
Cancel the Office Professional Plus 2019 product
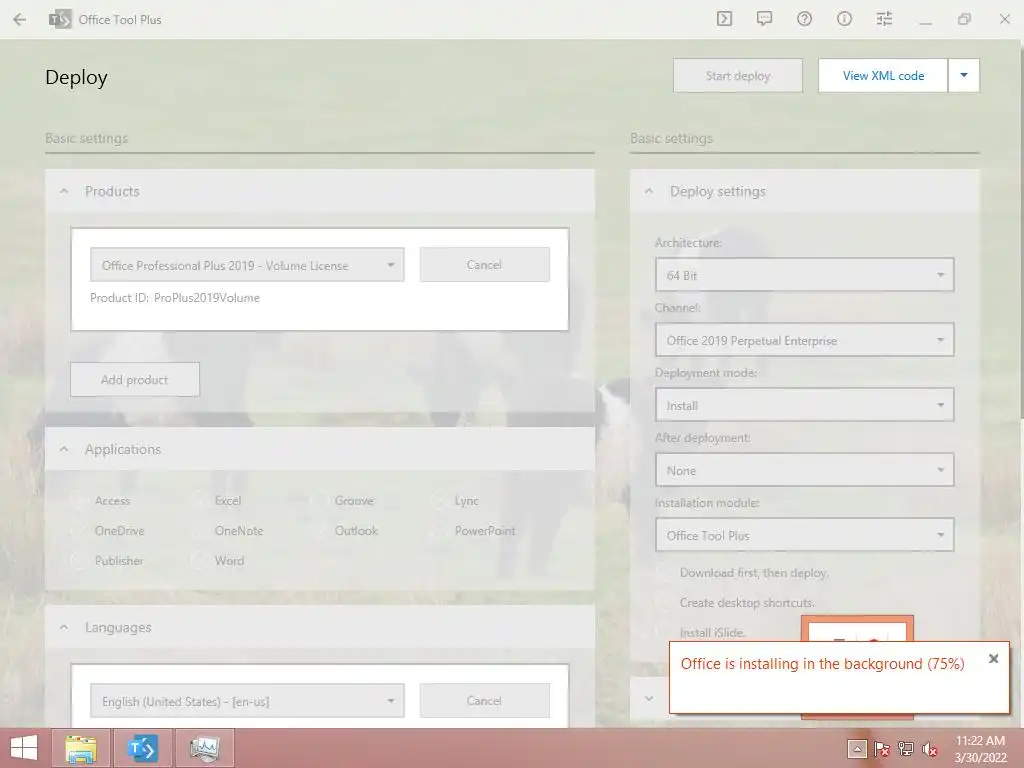click(485, 264)
